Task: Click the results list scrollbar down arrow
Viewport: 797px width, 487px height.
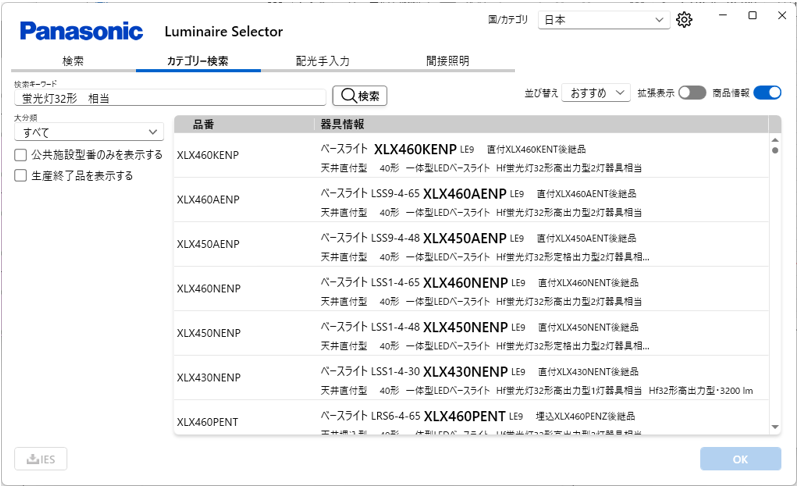Action: (x=775, y=427)
